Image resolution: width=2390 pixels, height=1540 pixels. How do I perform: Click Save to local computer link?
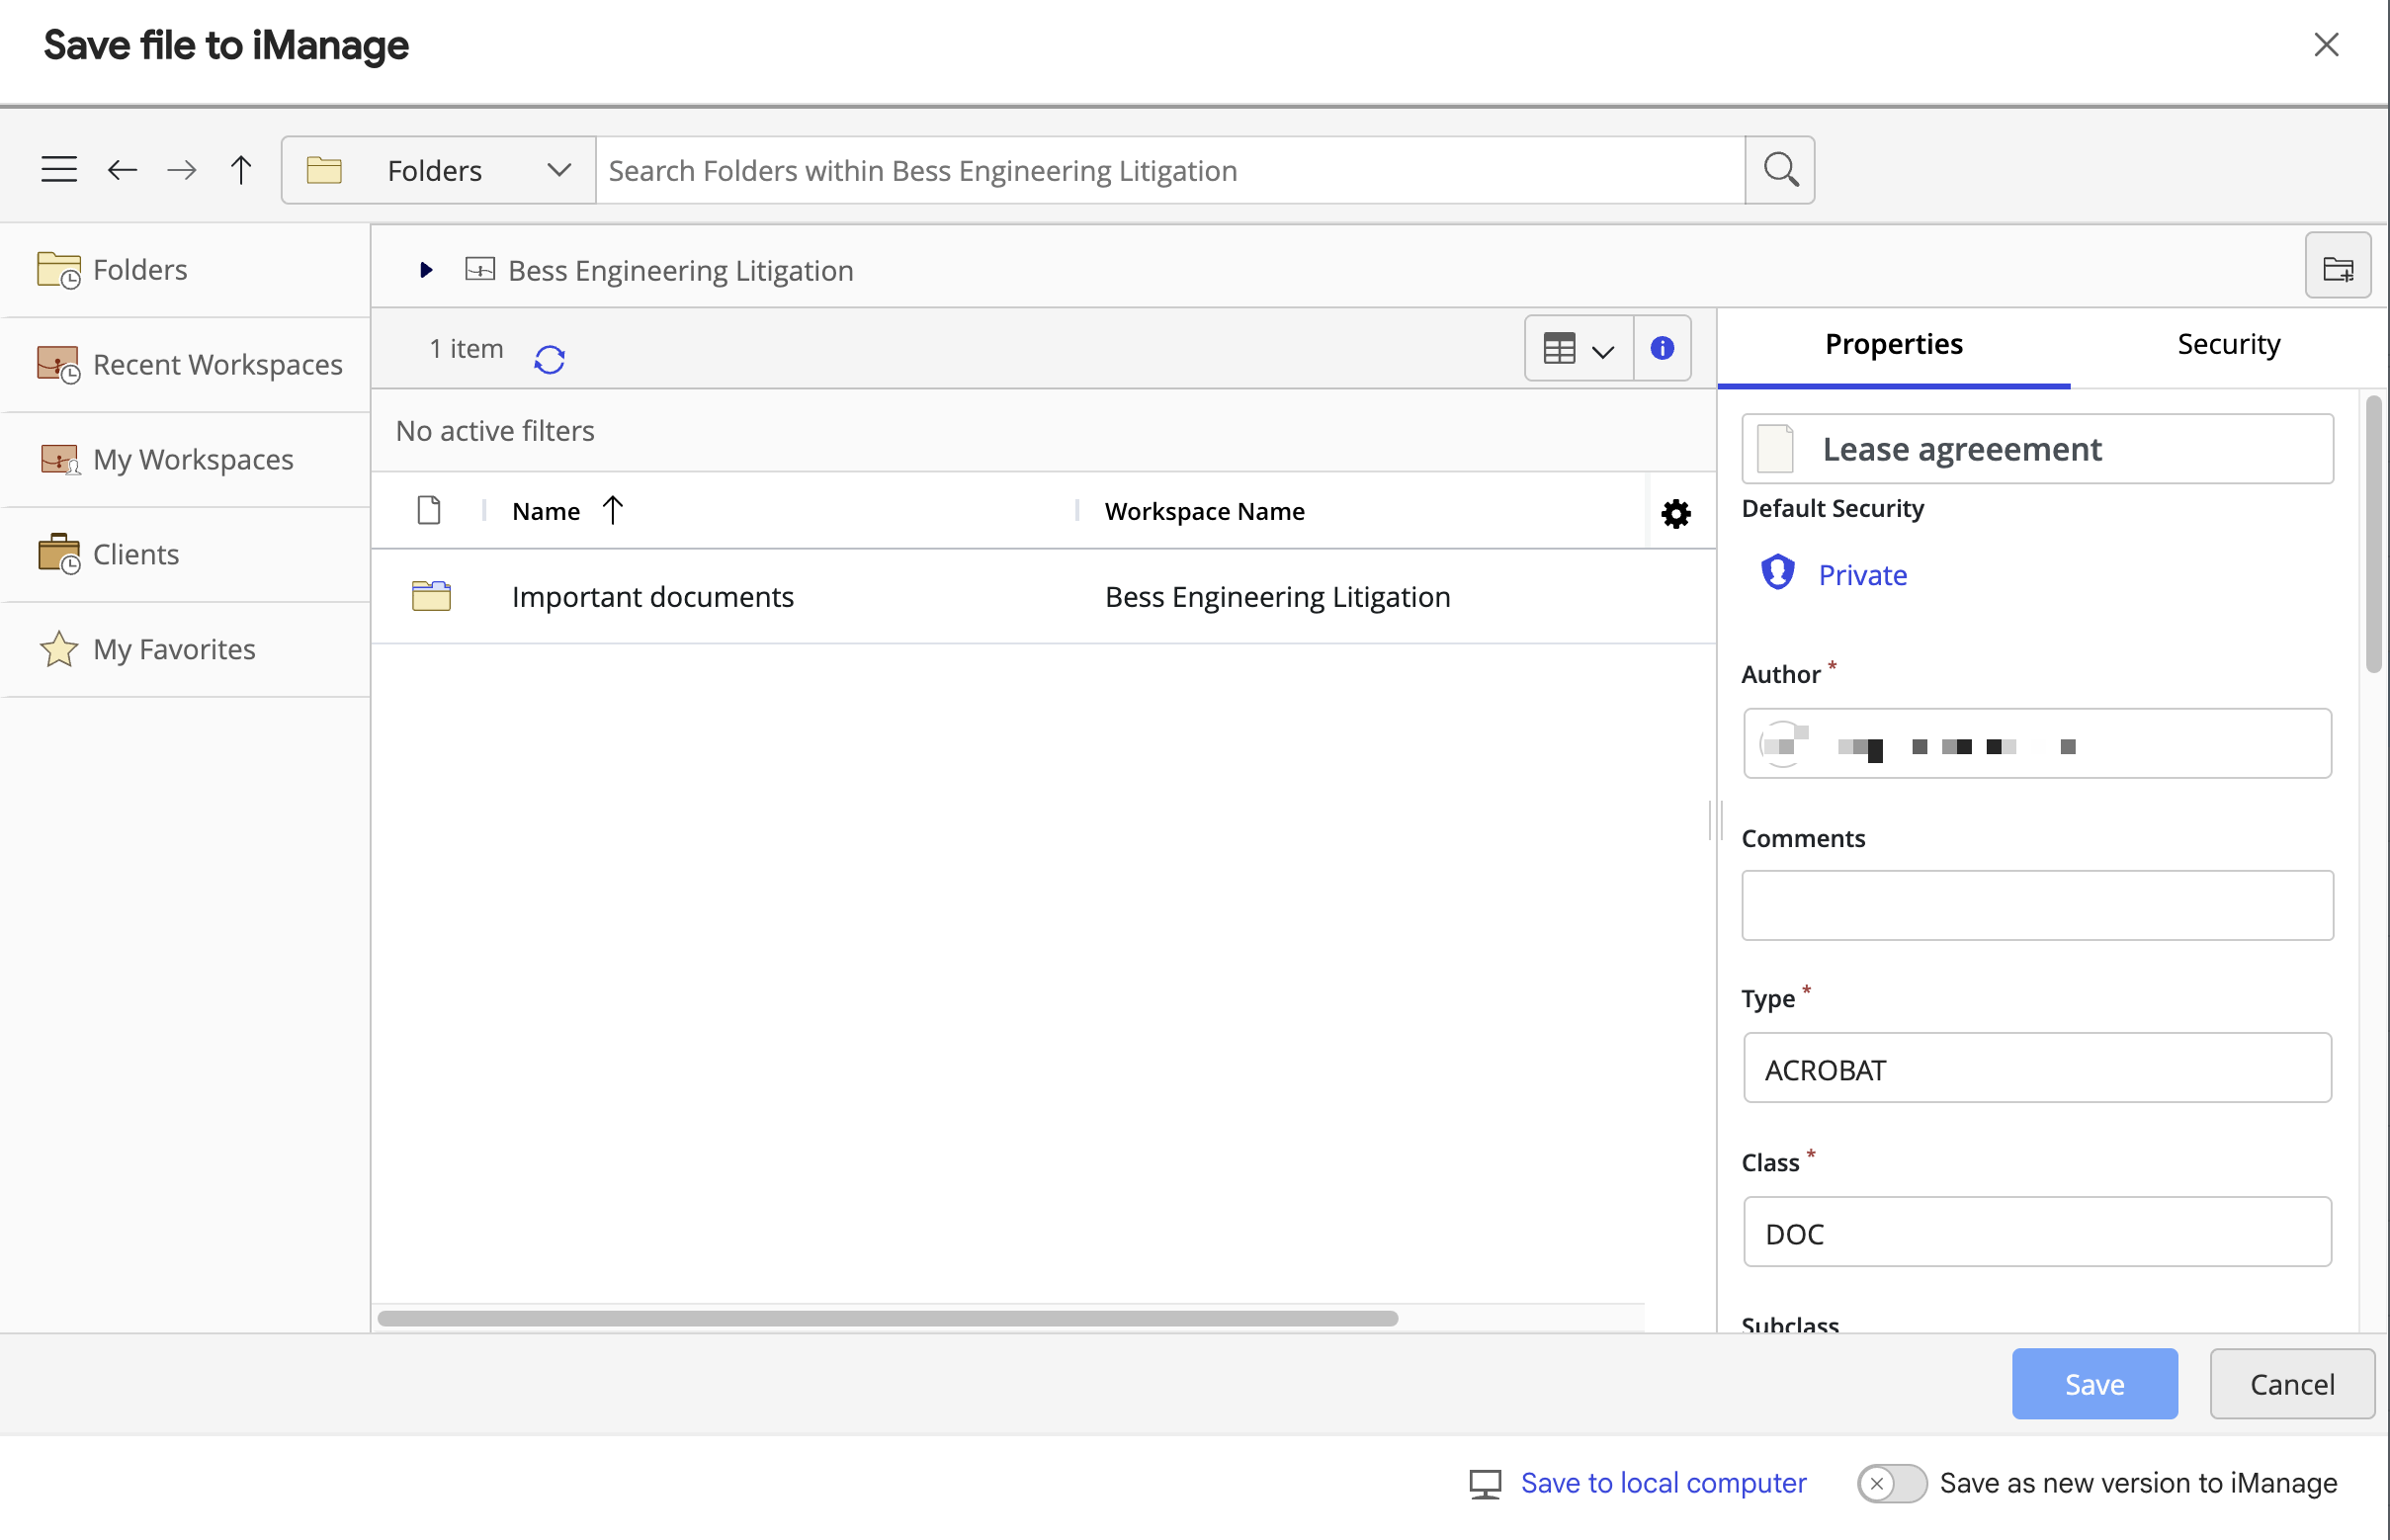1663,1483
